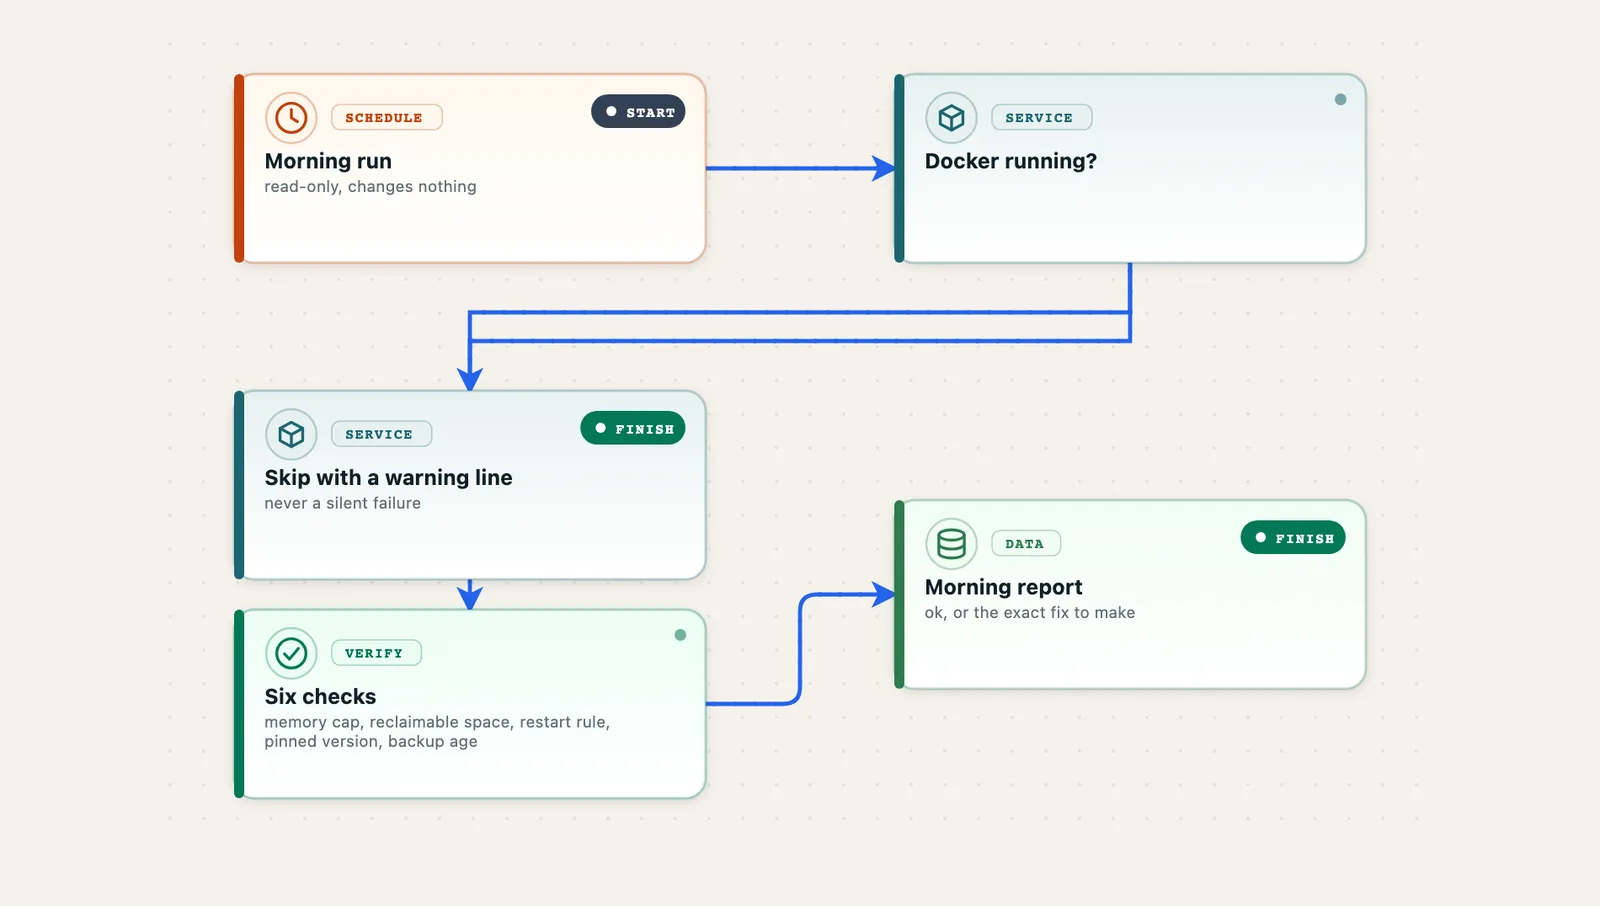Screen dimensions: 1600x906
Task: Click the SERVICE tag on Docker running? node
Action: 1041,118
